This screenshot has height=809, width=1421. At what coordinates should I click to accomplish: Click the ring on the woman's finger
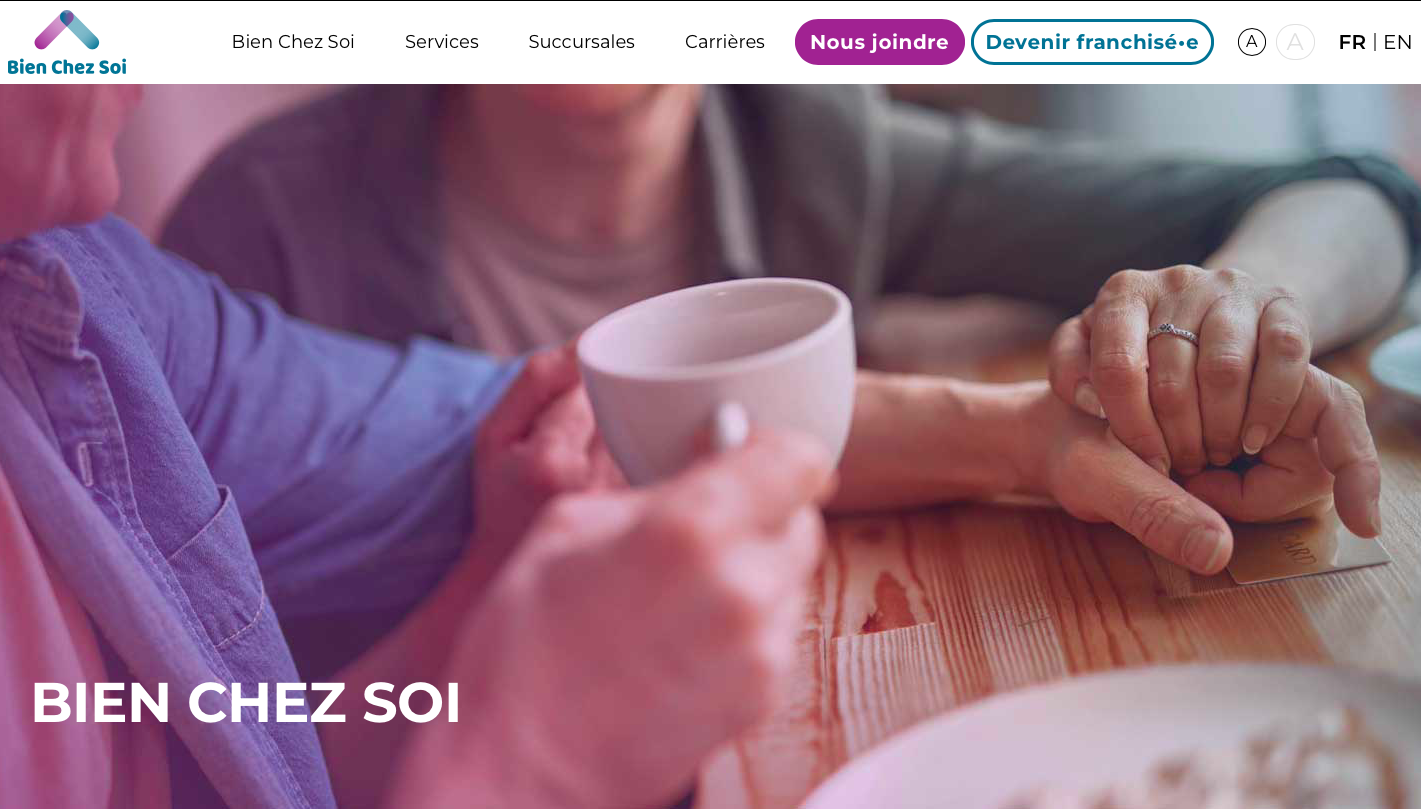[1173, 334]
